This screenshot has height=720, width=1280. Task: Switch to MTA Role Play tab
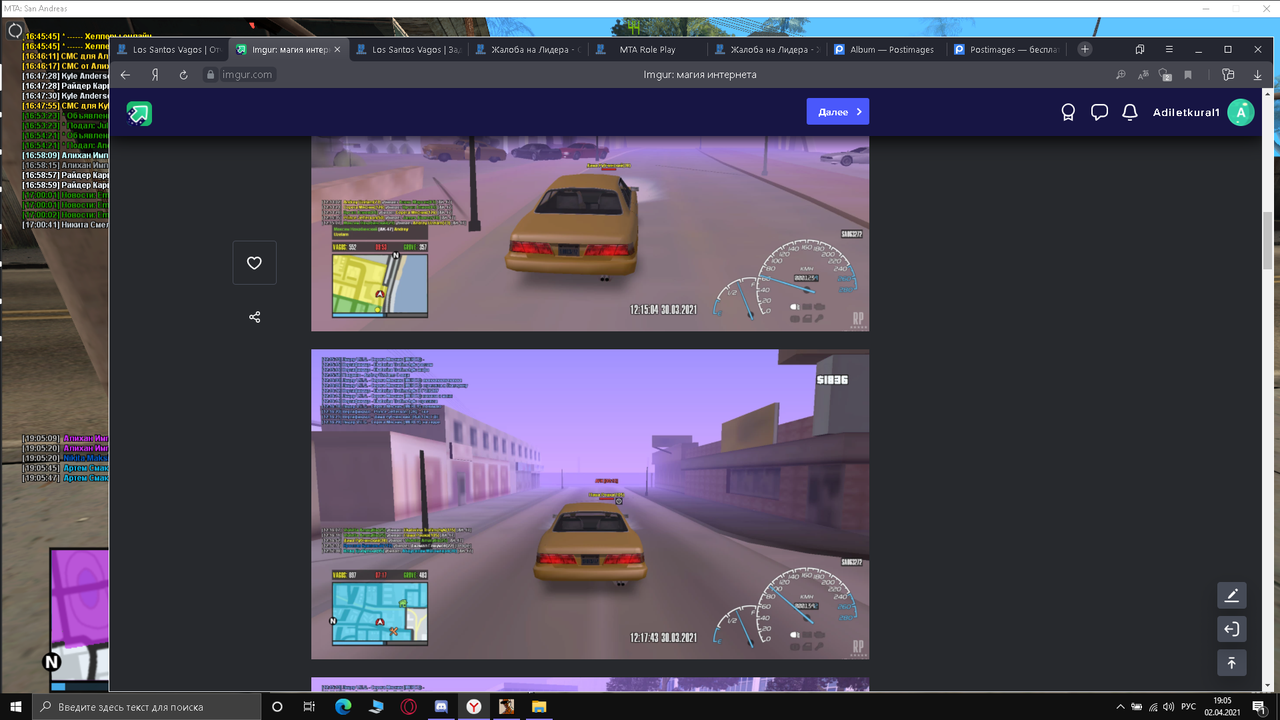coord(647,49)
